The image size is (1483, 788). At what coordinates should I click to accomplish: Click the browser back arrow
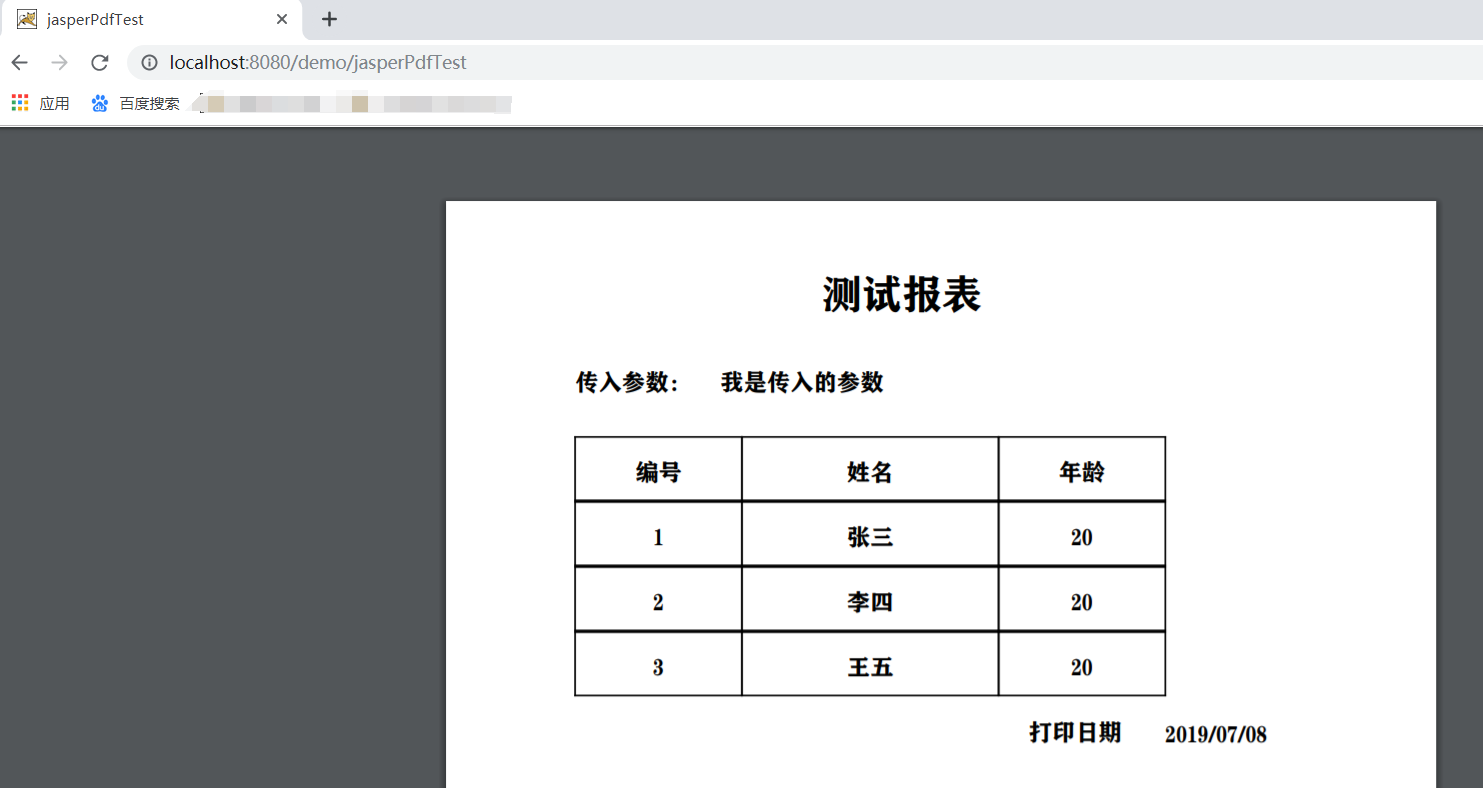(19, 63)
